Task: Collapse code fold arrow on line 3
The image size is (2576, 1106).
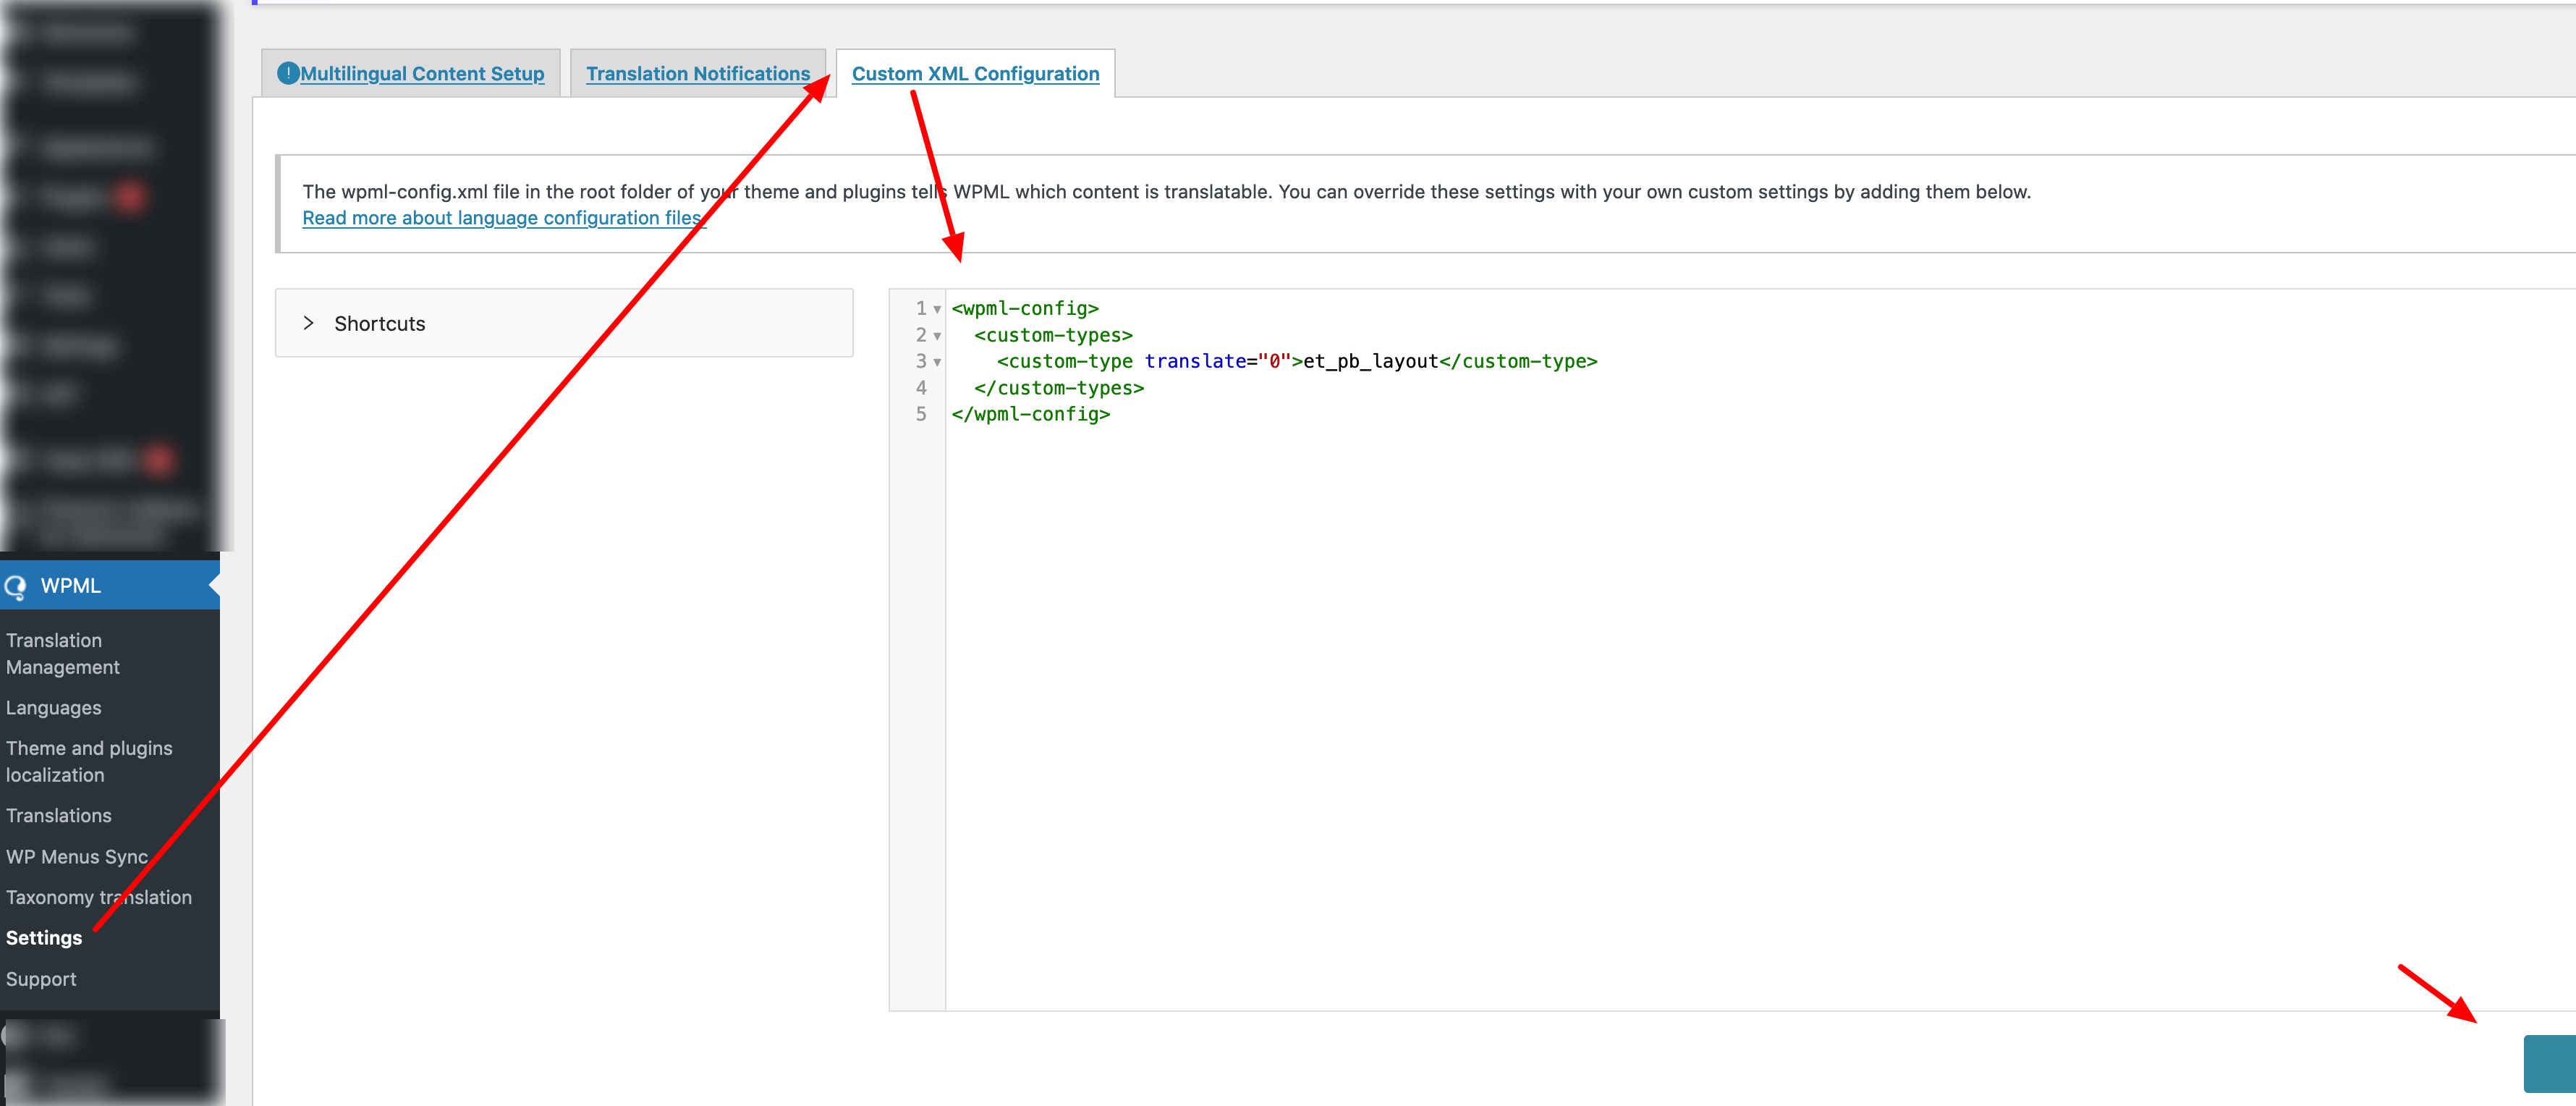Action: tap(937, 362)
